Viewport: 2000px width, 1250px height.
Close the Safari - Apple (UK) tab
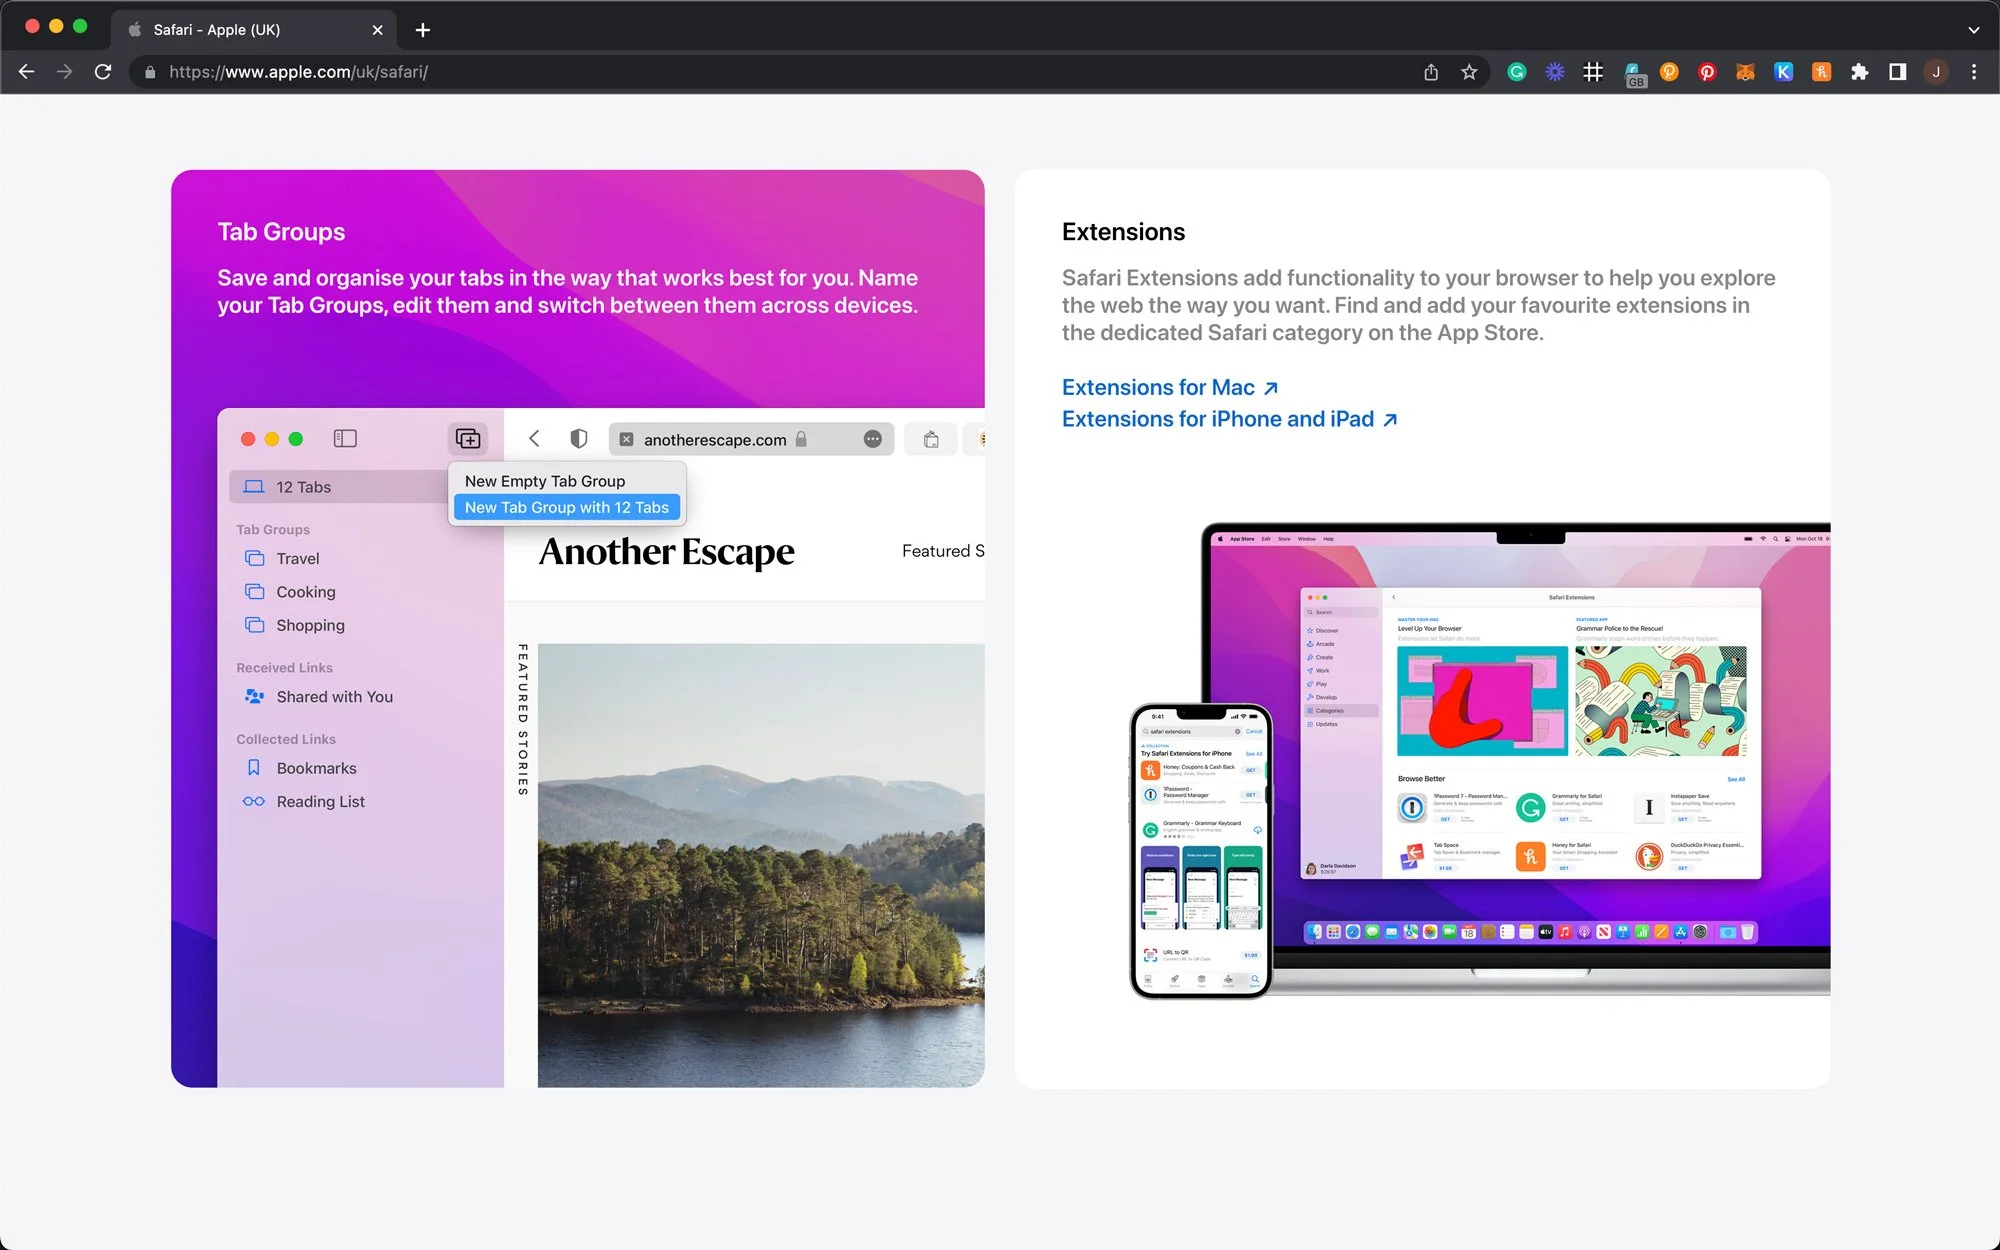pos(377,30)
